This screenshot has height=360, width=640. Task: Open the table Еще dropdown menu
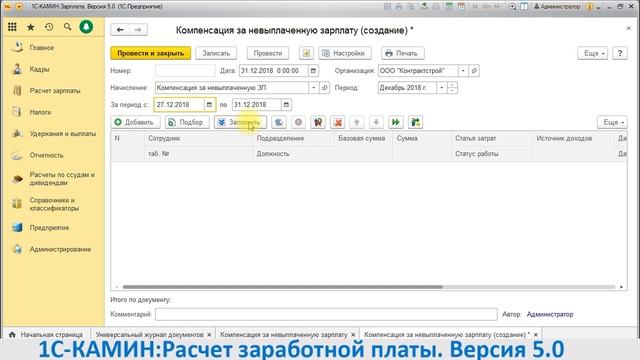(612, 122)
